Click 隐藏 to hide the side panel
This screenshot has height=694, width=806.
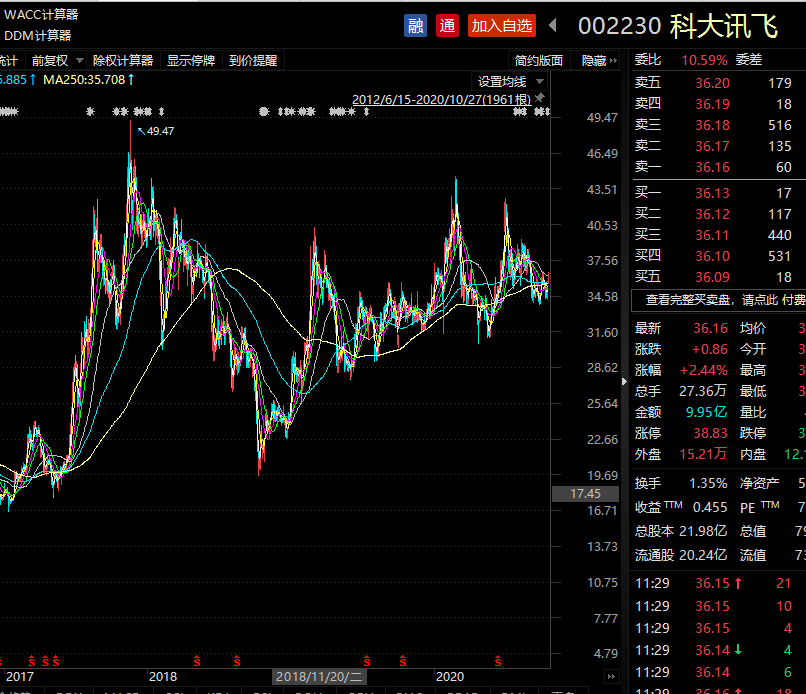click(x=599, y=61)
